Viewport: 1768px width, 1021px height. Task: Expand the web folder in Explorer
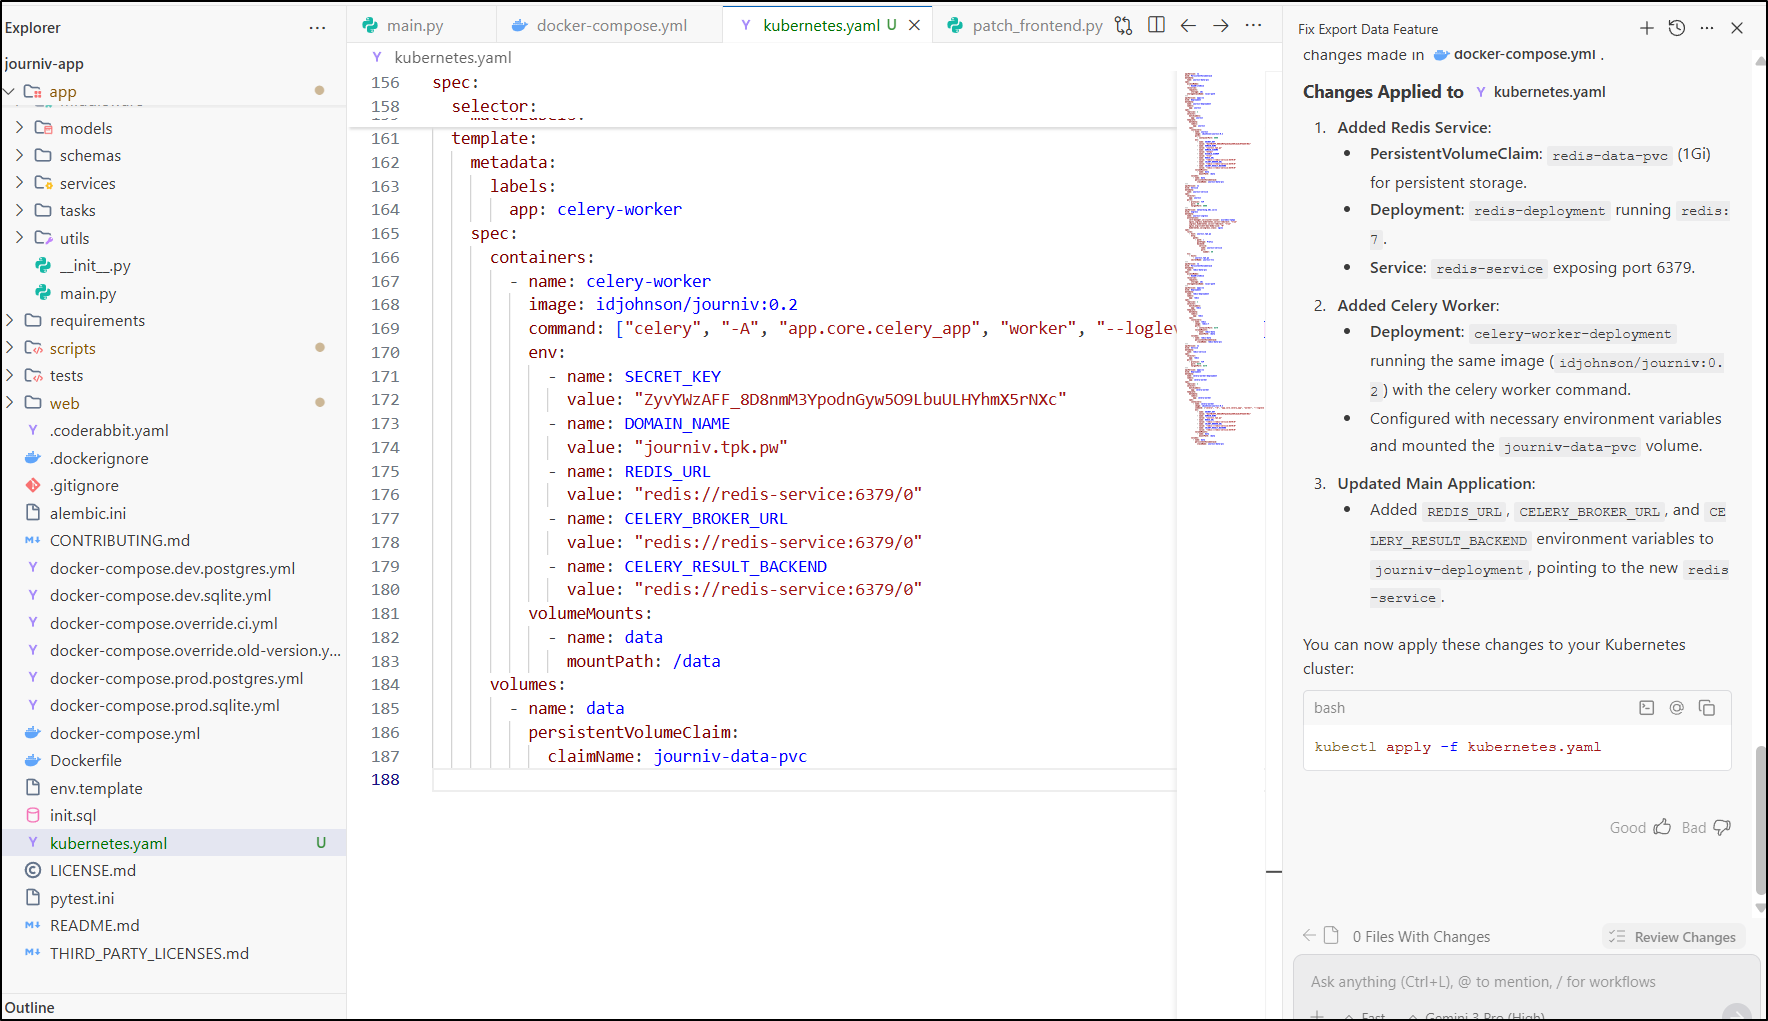pos(64,404)
